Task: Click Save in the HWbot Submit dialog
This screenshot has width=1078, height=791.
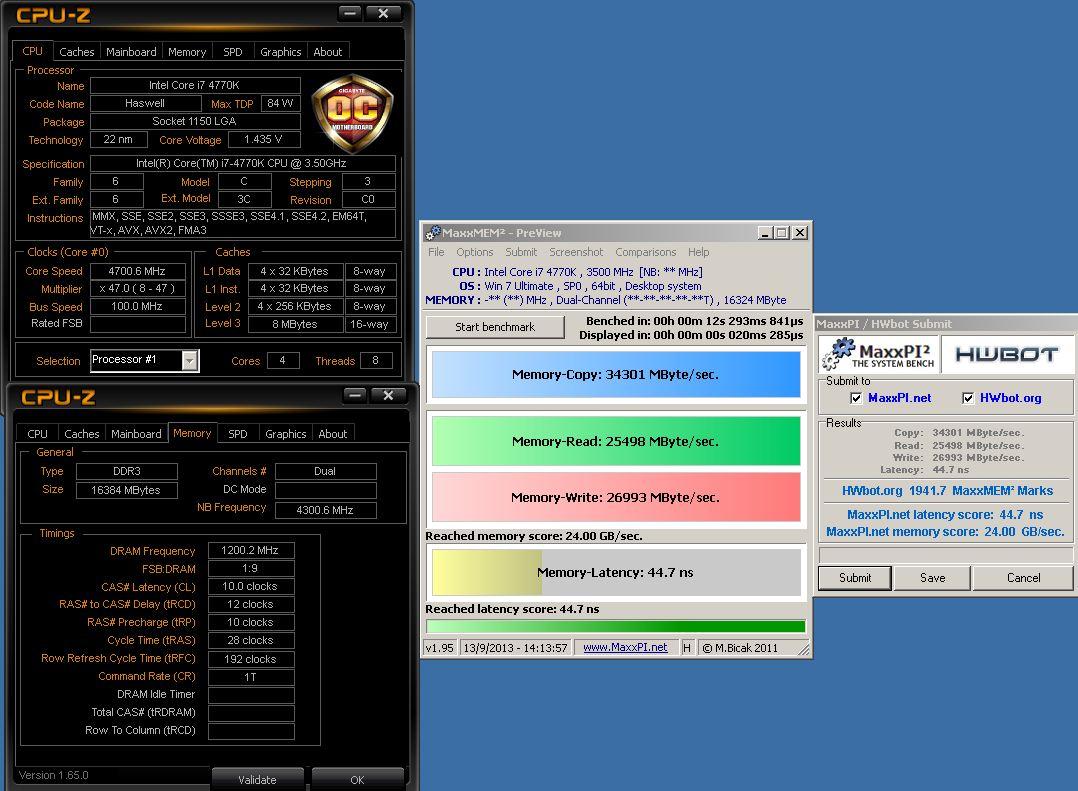Action: (x=932, y=578)
